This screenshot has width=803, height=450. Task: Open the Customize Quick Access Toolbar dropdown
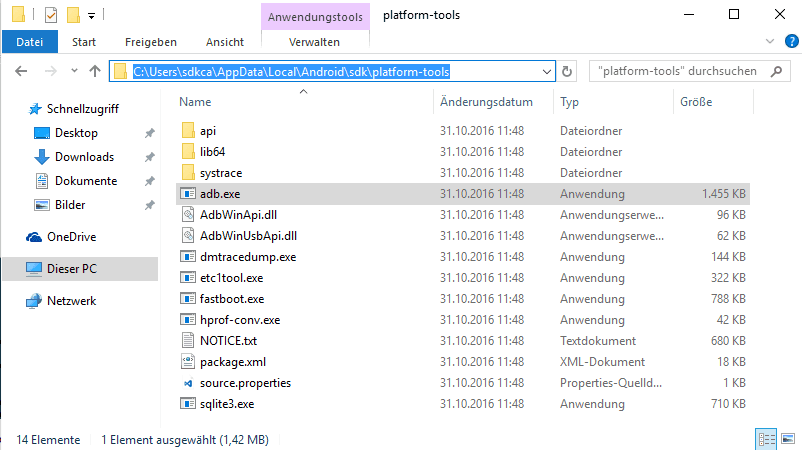click(x=91, y=16)
